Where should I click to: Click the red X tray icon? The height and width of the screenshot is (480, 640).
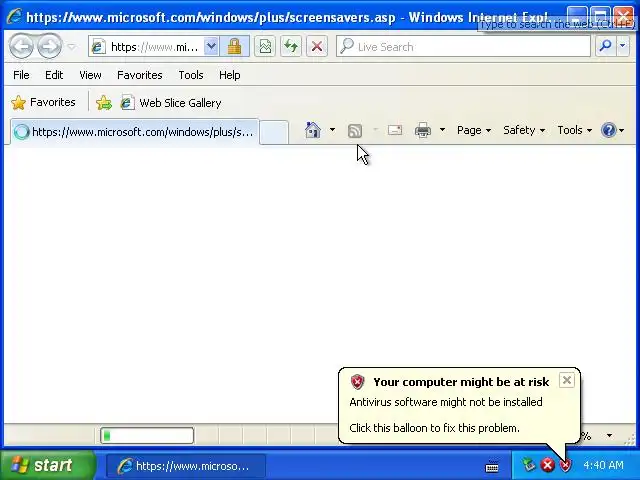(x=547, y=465)
